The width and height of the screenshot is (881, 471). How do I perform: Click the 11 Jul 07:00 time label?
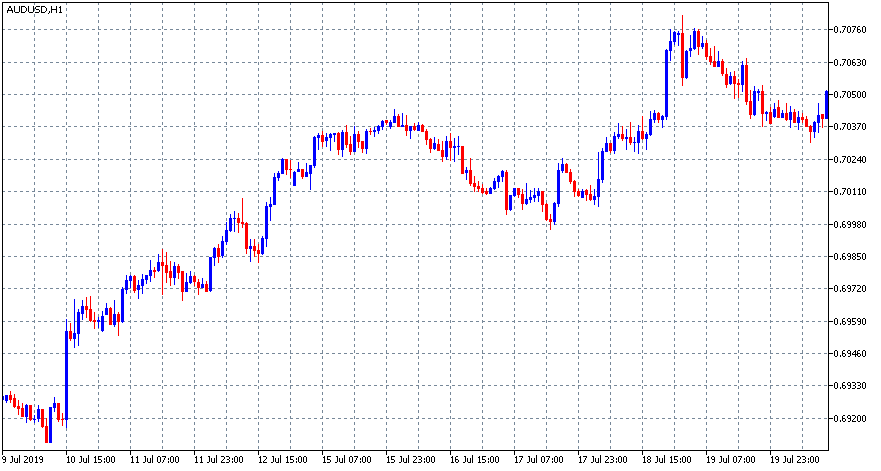pyautogui.click(x=155, y=460)
